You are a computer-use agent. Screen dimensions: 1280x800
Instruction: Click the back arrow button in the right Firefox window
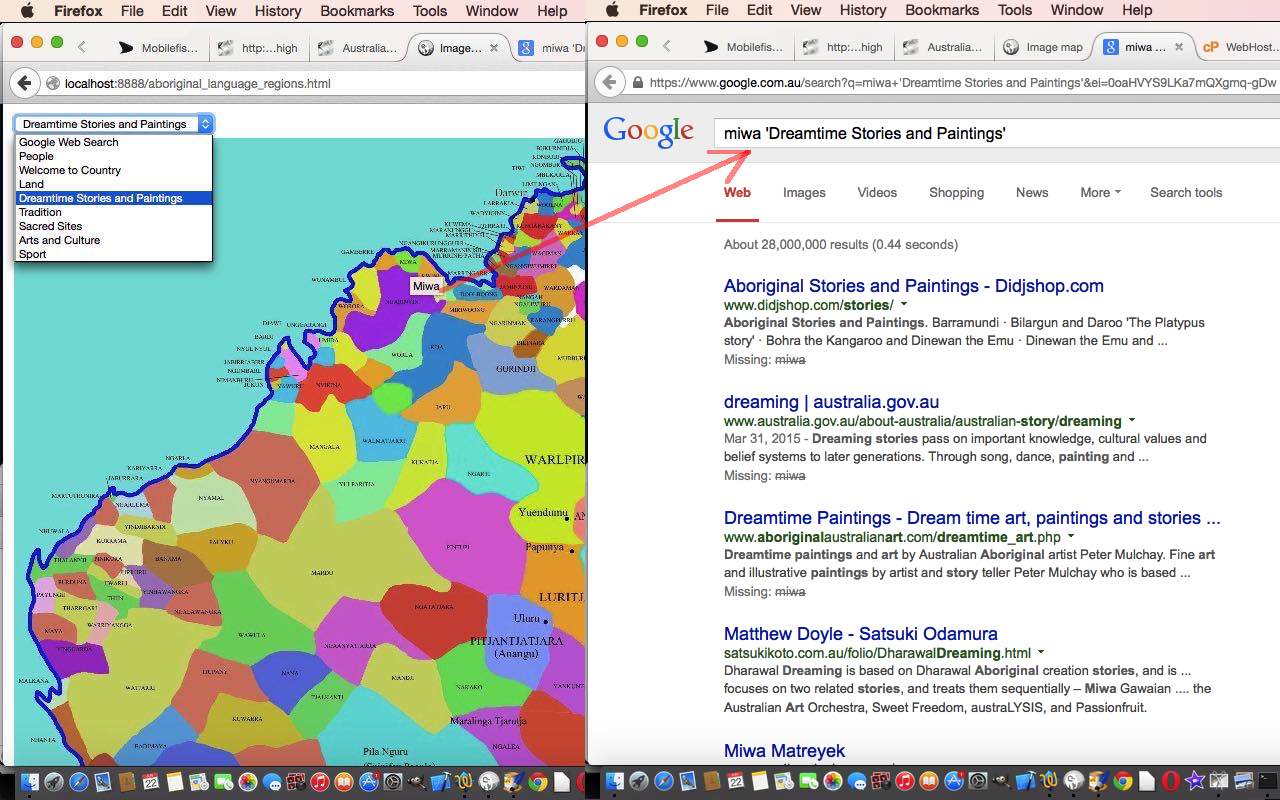[610, 83]
